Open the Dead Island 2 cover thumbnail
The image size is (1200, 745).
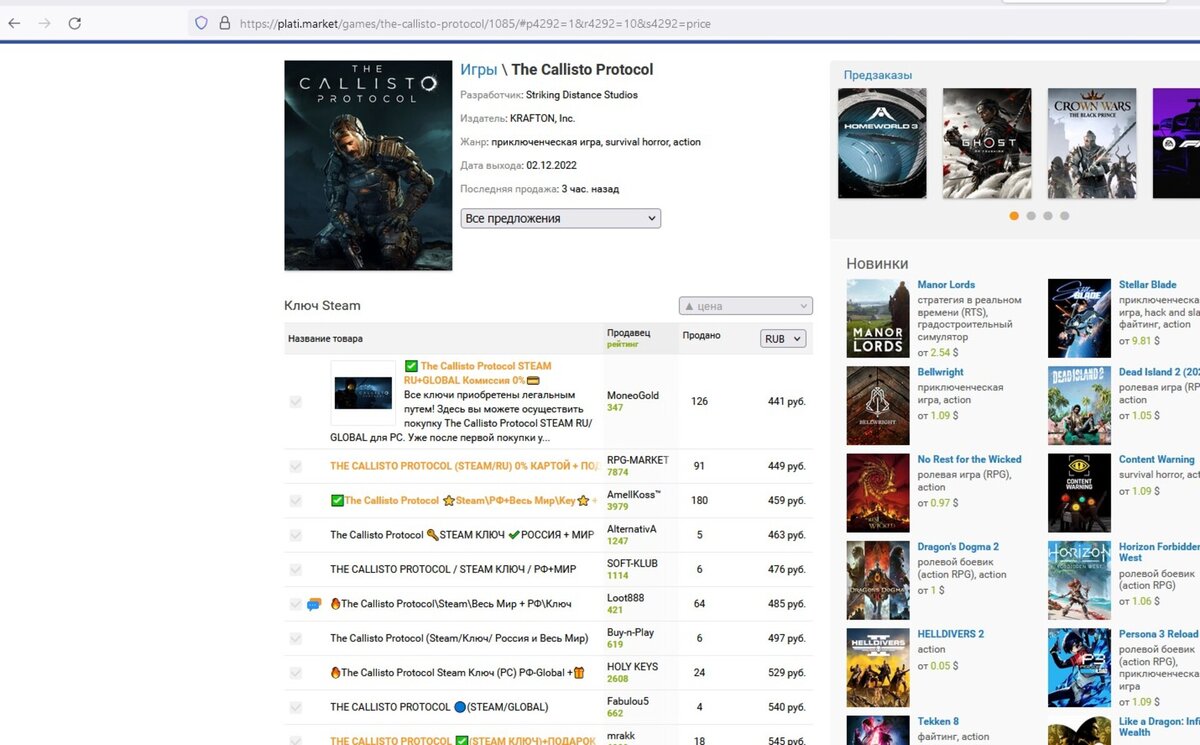[x=1079, y=405]
